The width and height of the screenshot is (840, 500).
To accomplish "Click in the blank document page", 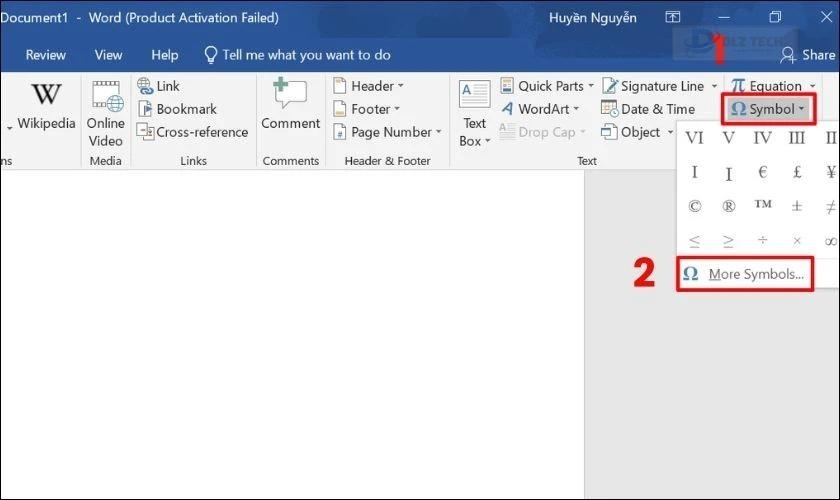I will click(292, 332).
